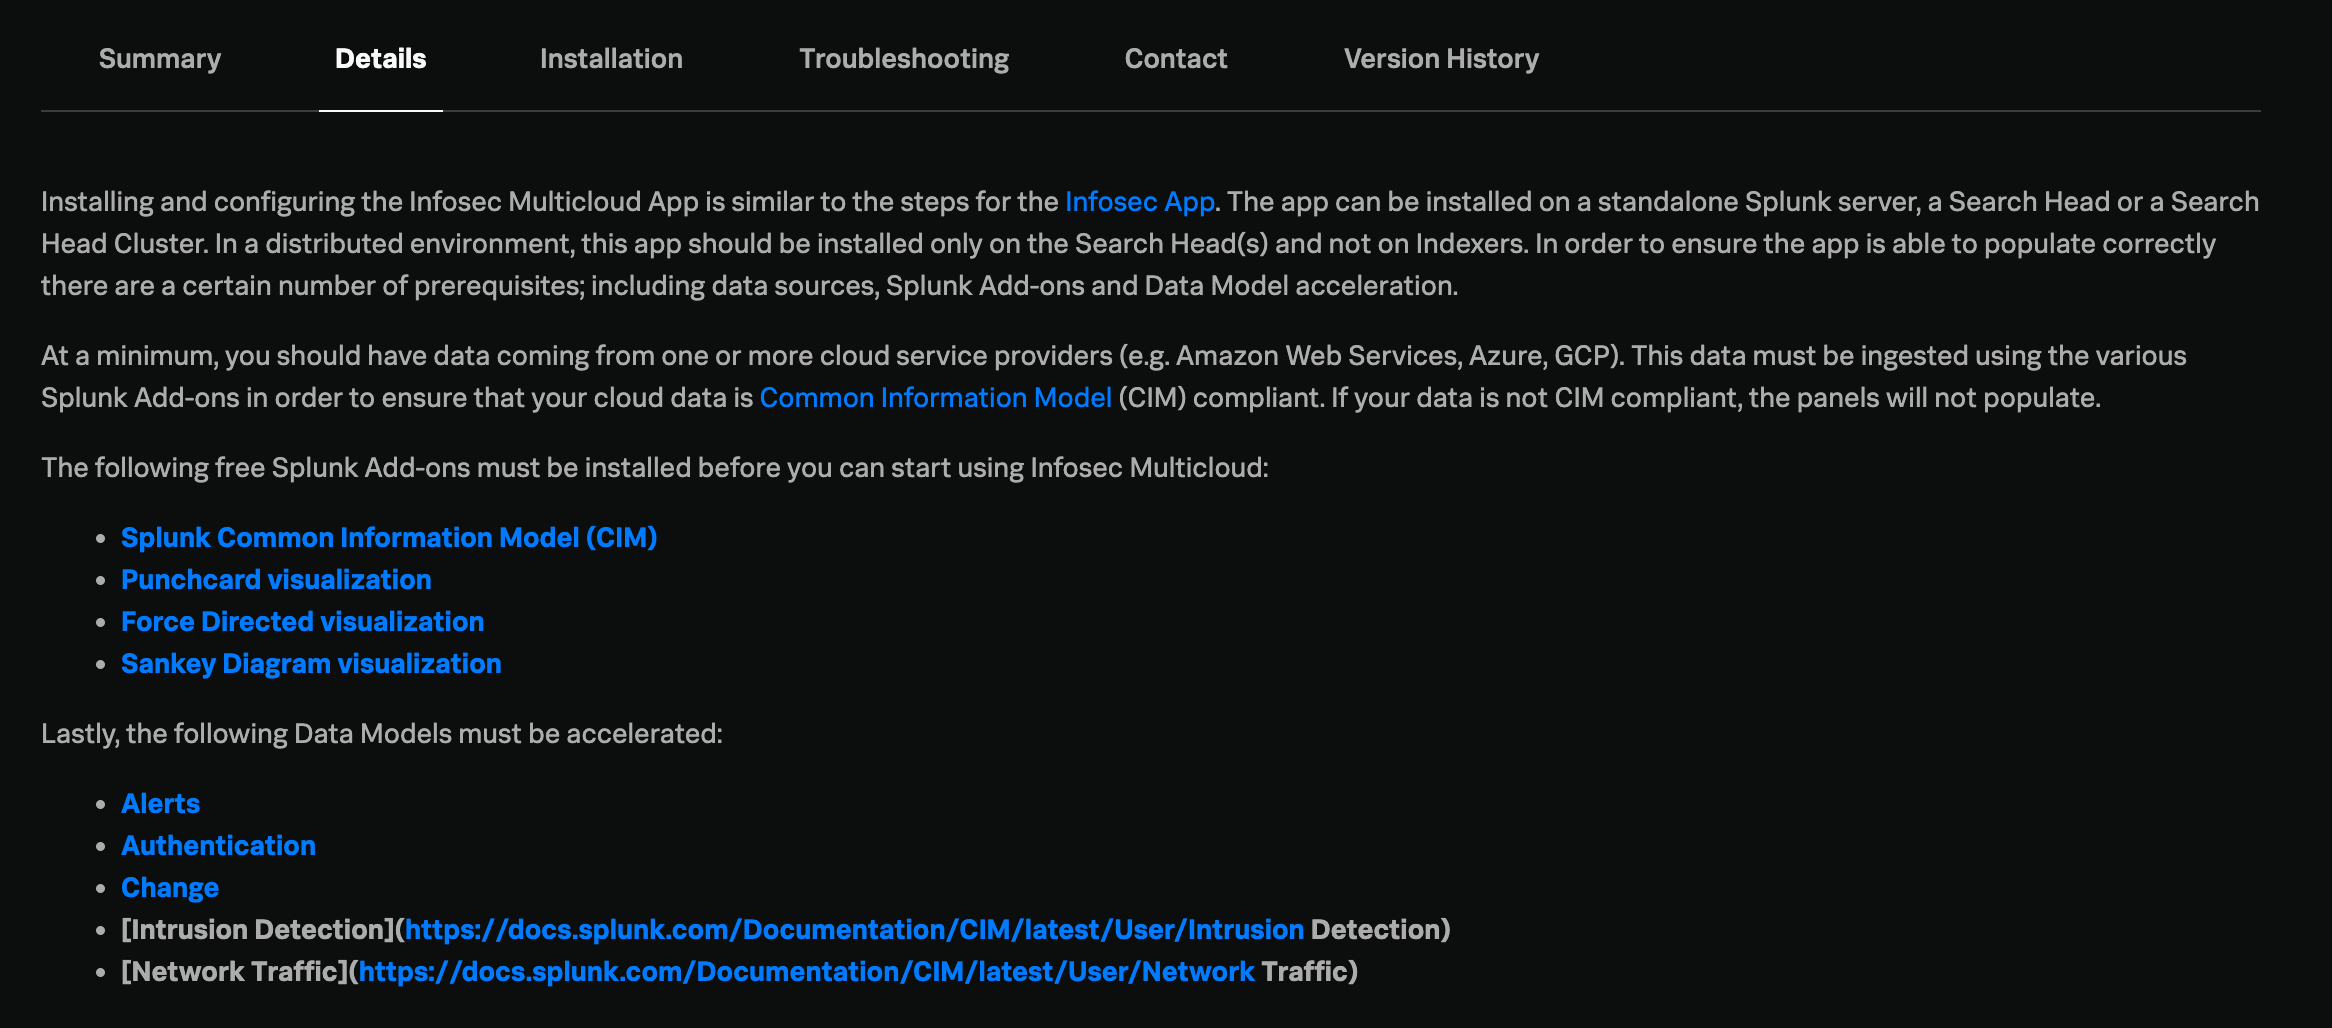This screenshot has width=2332, height=1028.
Task: Follow the Infosec App link
Action: click(x=1140, y=202)
